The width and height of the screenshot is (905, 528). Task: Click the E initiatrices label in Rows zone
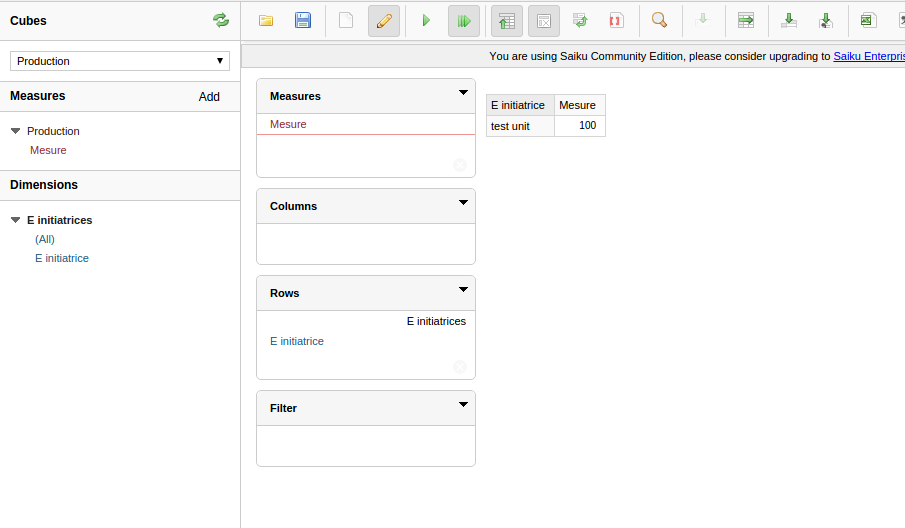pyautogui.click(x=436, y=321)
